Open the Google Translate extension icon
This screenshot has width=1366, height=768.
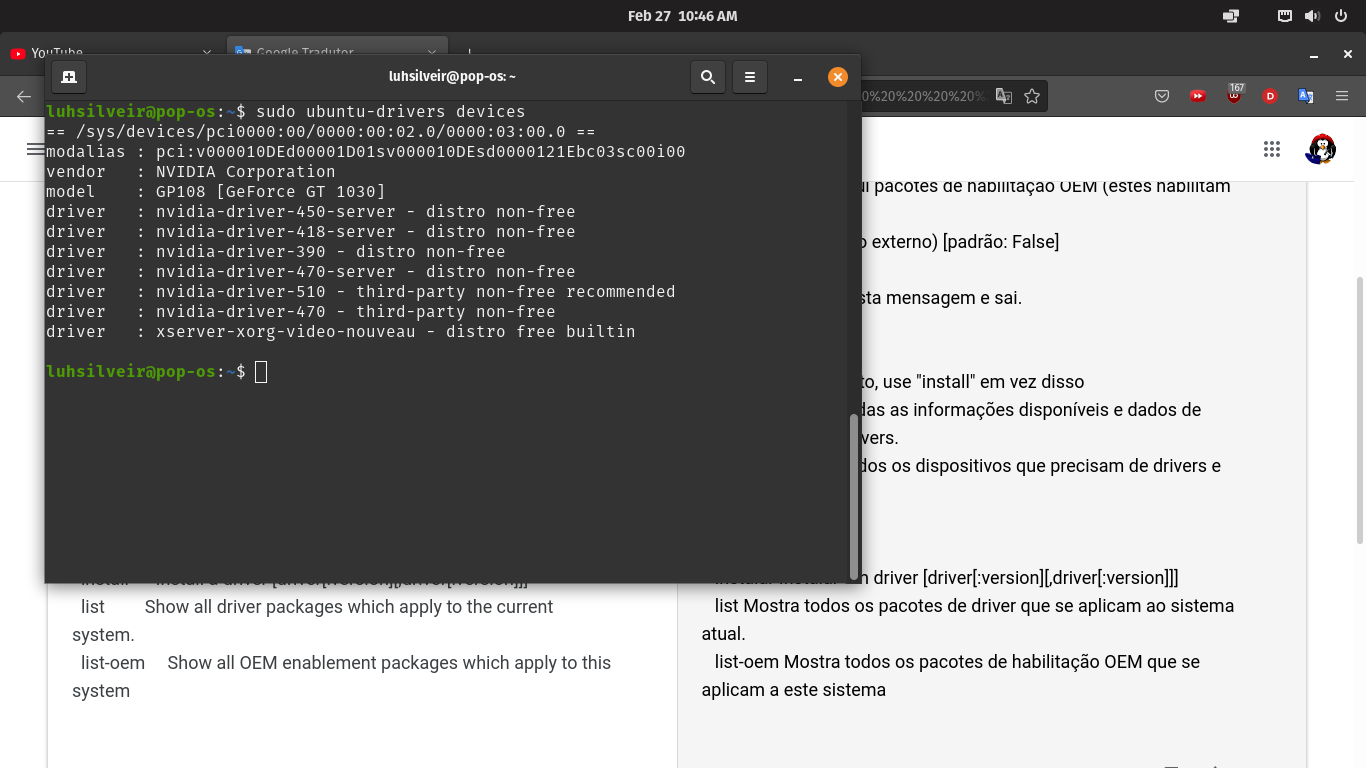click(x=1305, y=96)
